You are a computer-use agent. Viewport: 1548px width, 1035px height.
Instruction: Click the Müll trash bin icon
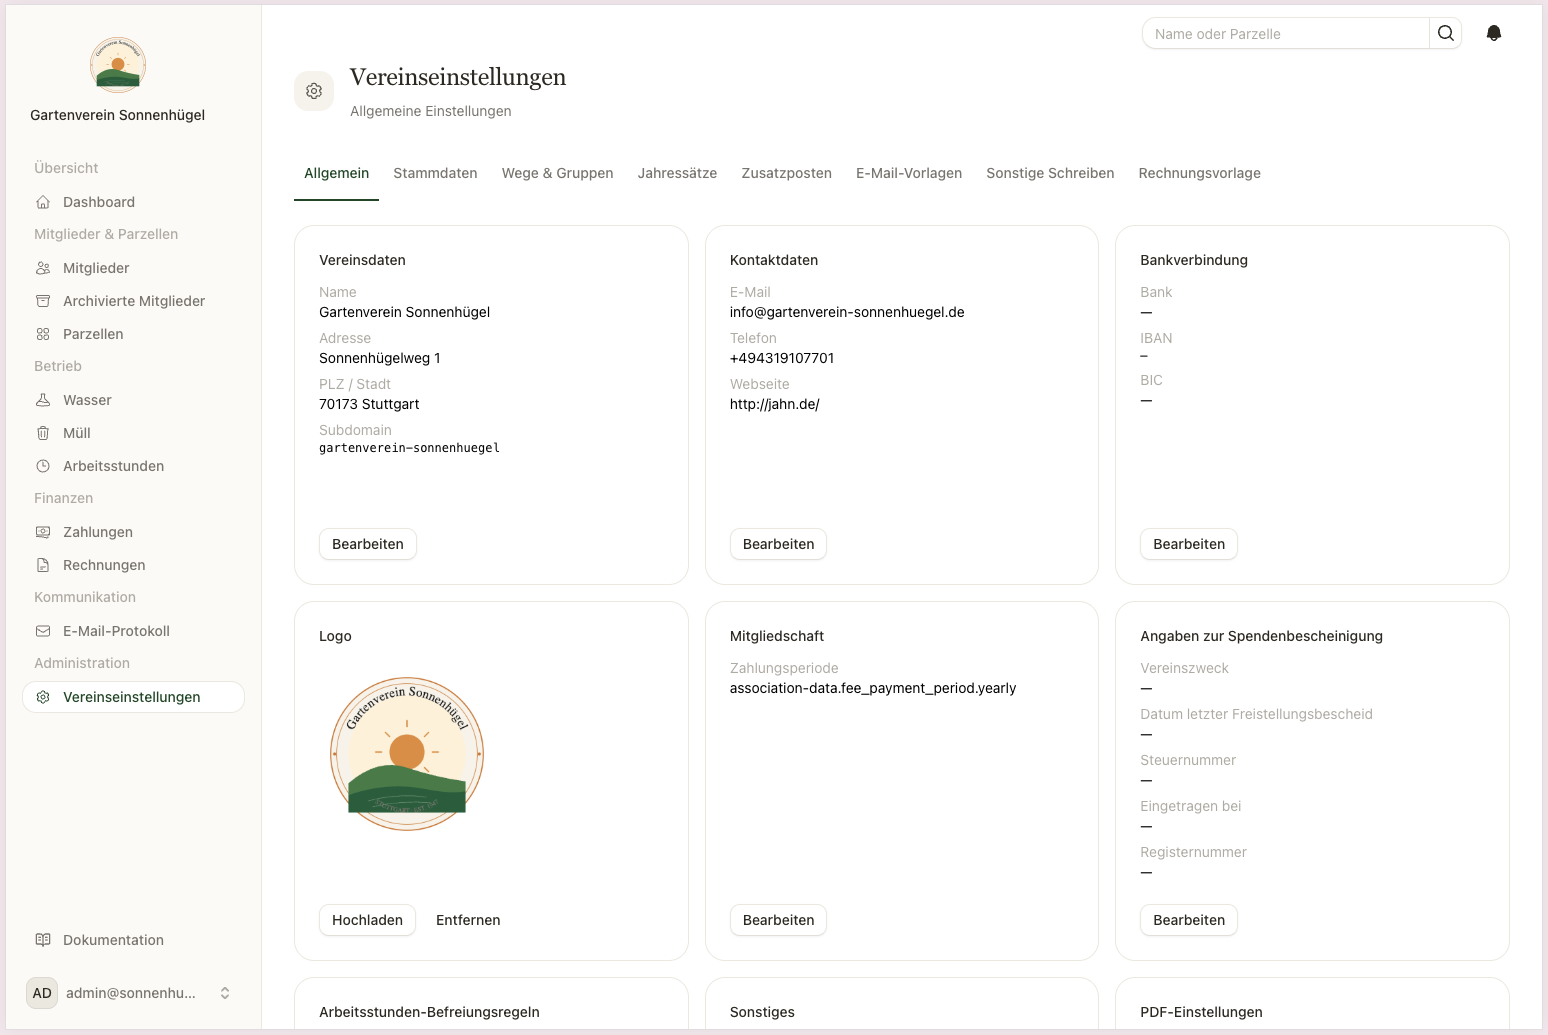(43, 433)
